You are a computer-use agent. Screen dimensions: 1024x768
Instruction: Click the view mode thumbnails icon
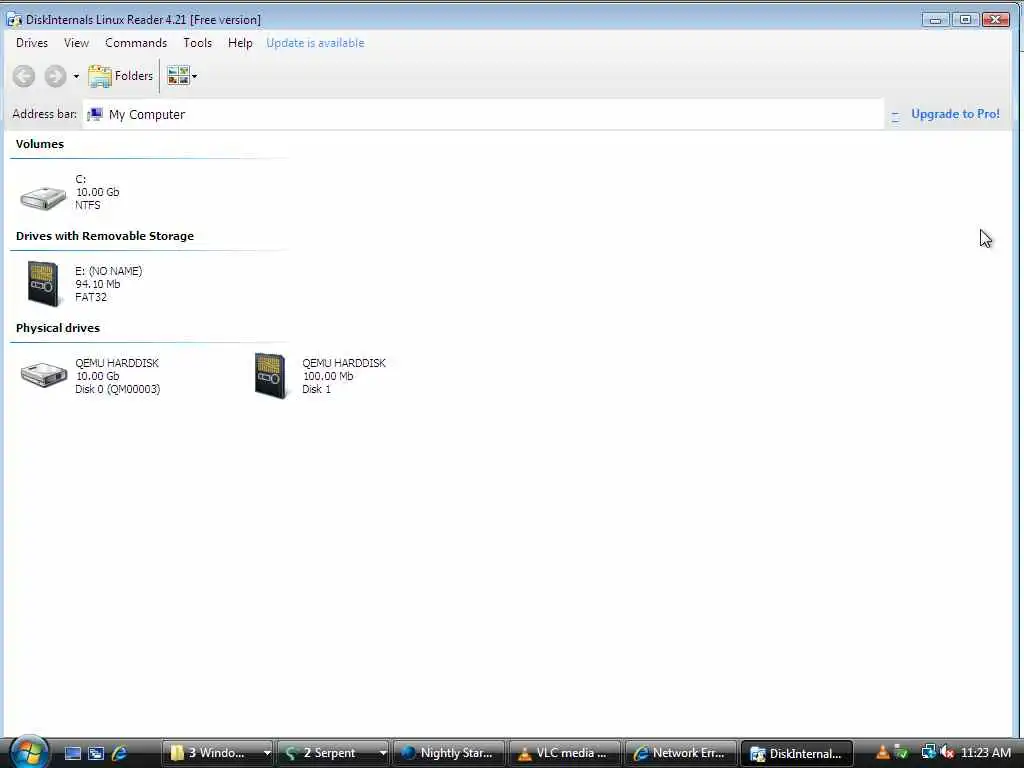pyautogui.click(x=178, y=76)
